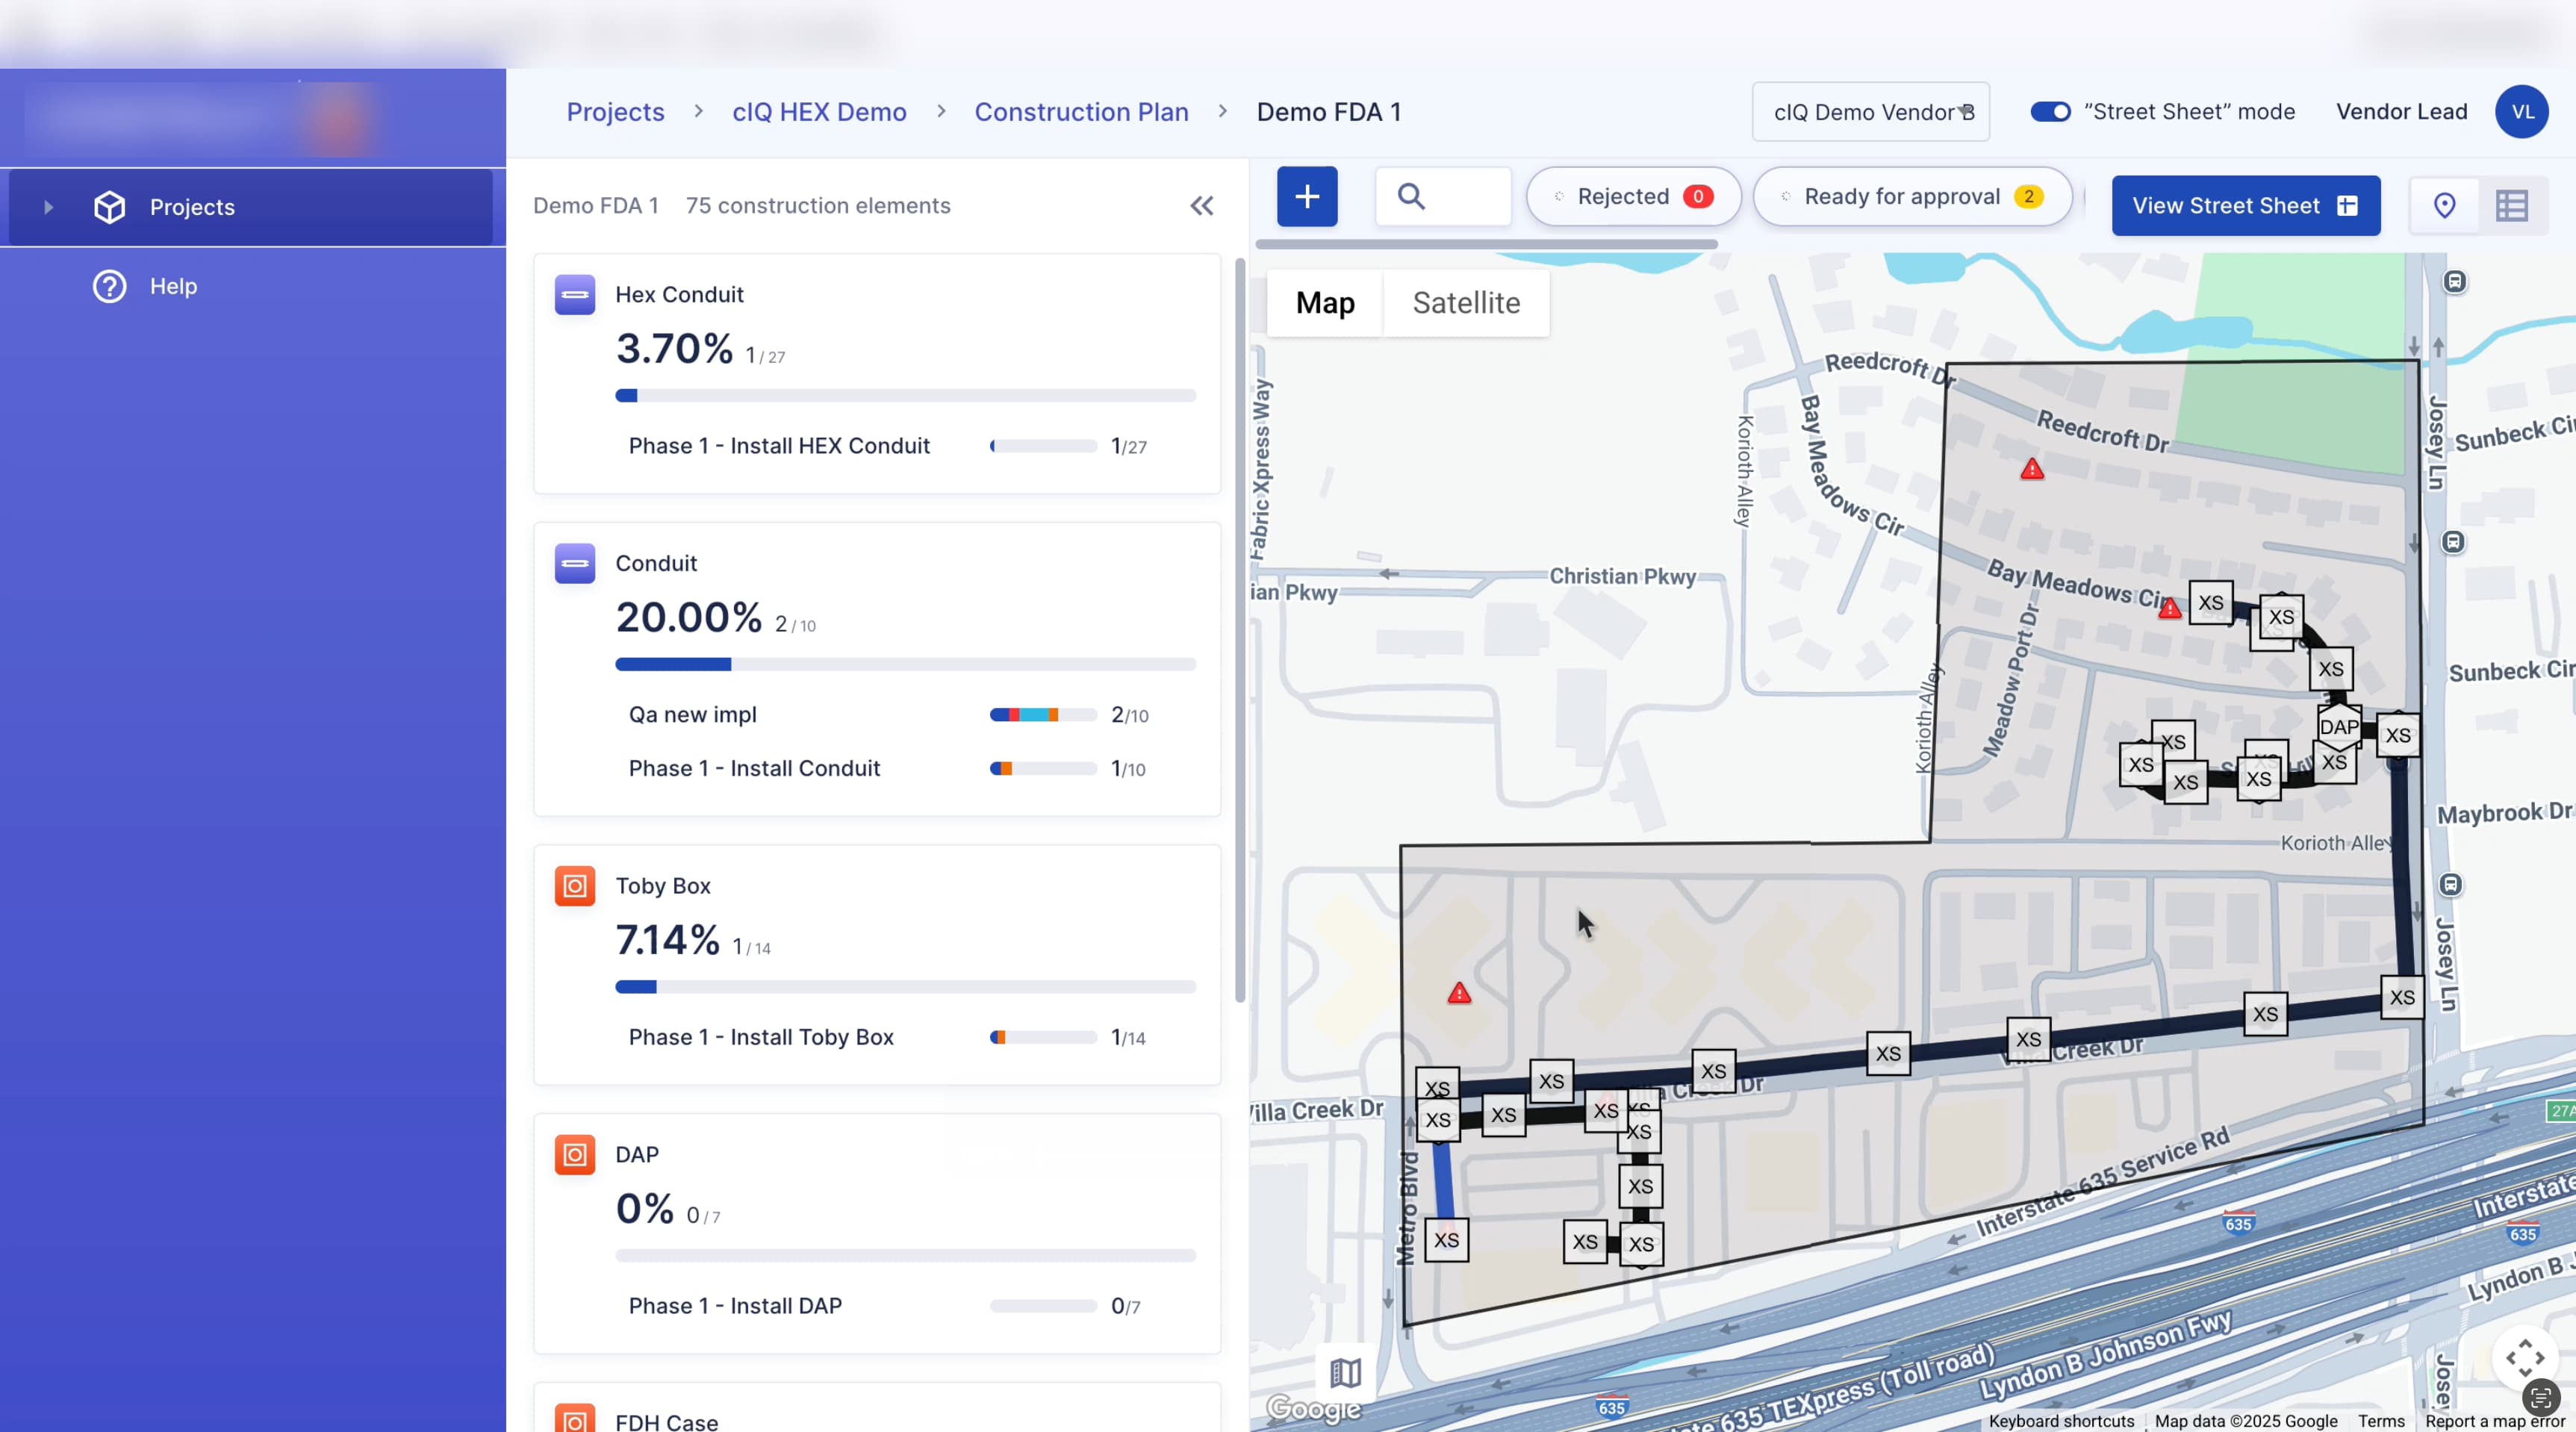This screenshot has height=1432, width=2576.
Task: Switch to the Satellite view tab
Action: click(x=1466, y=303)
